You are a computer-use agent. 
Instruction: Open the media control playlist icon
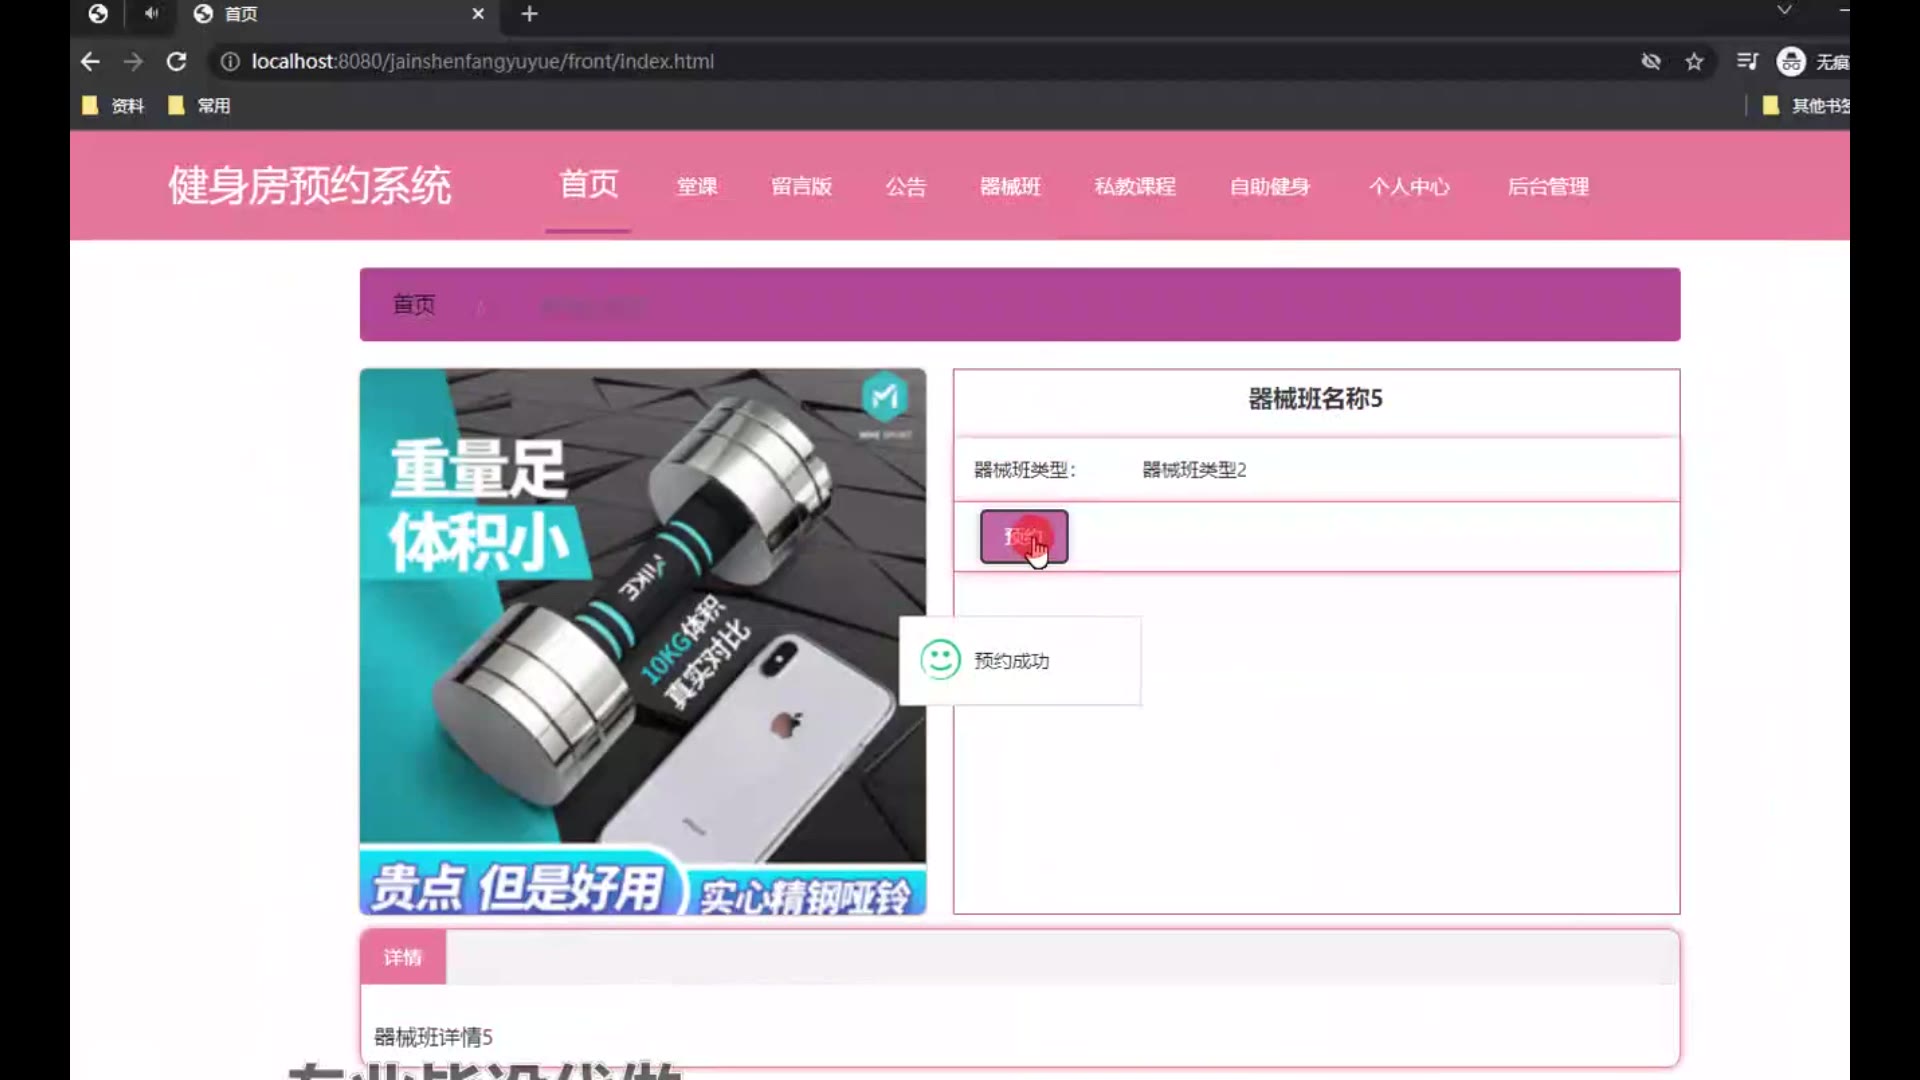pyautogui.click(x=1747, y=62)
